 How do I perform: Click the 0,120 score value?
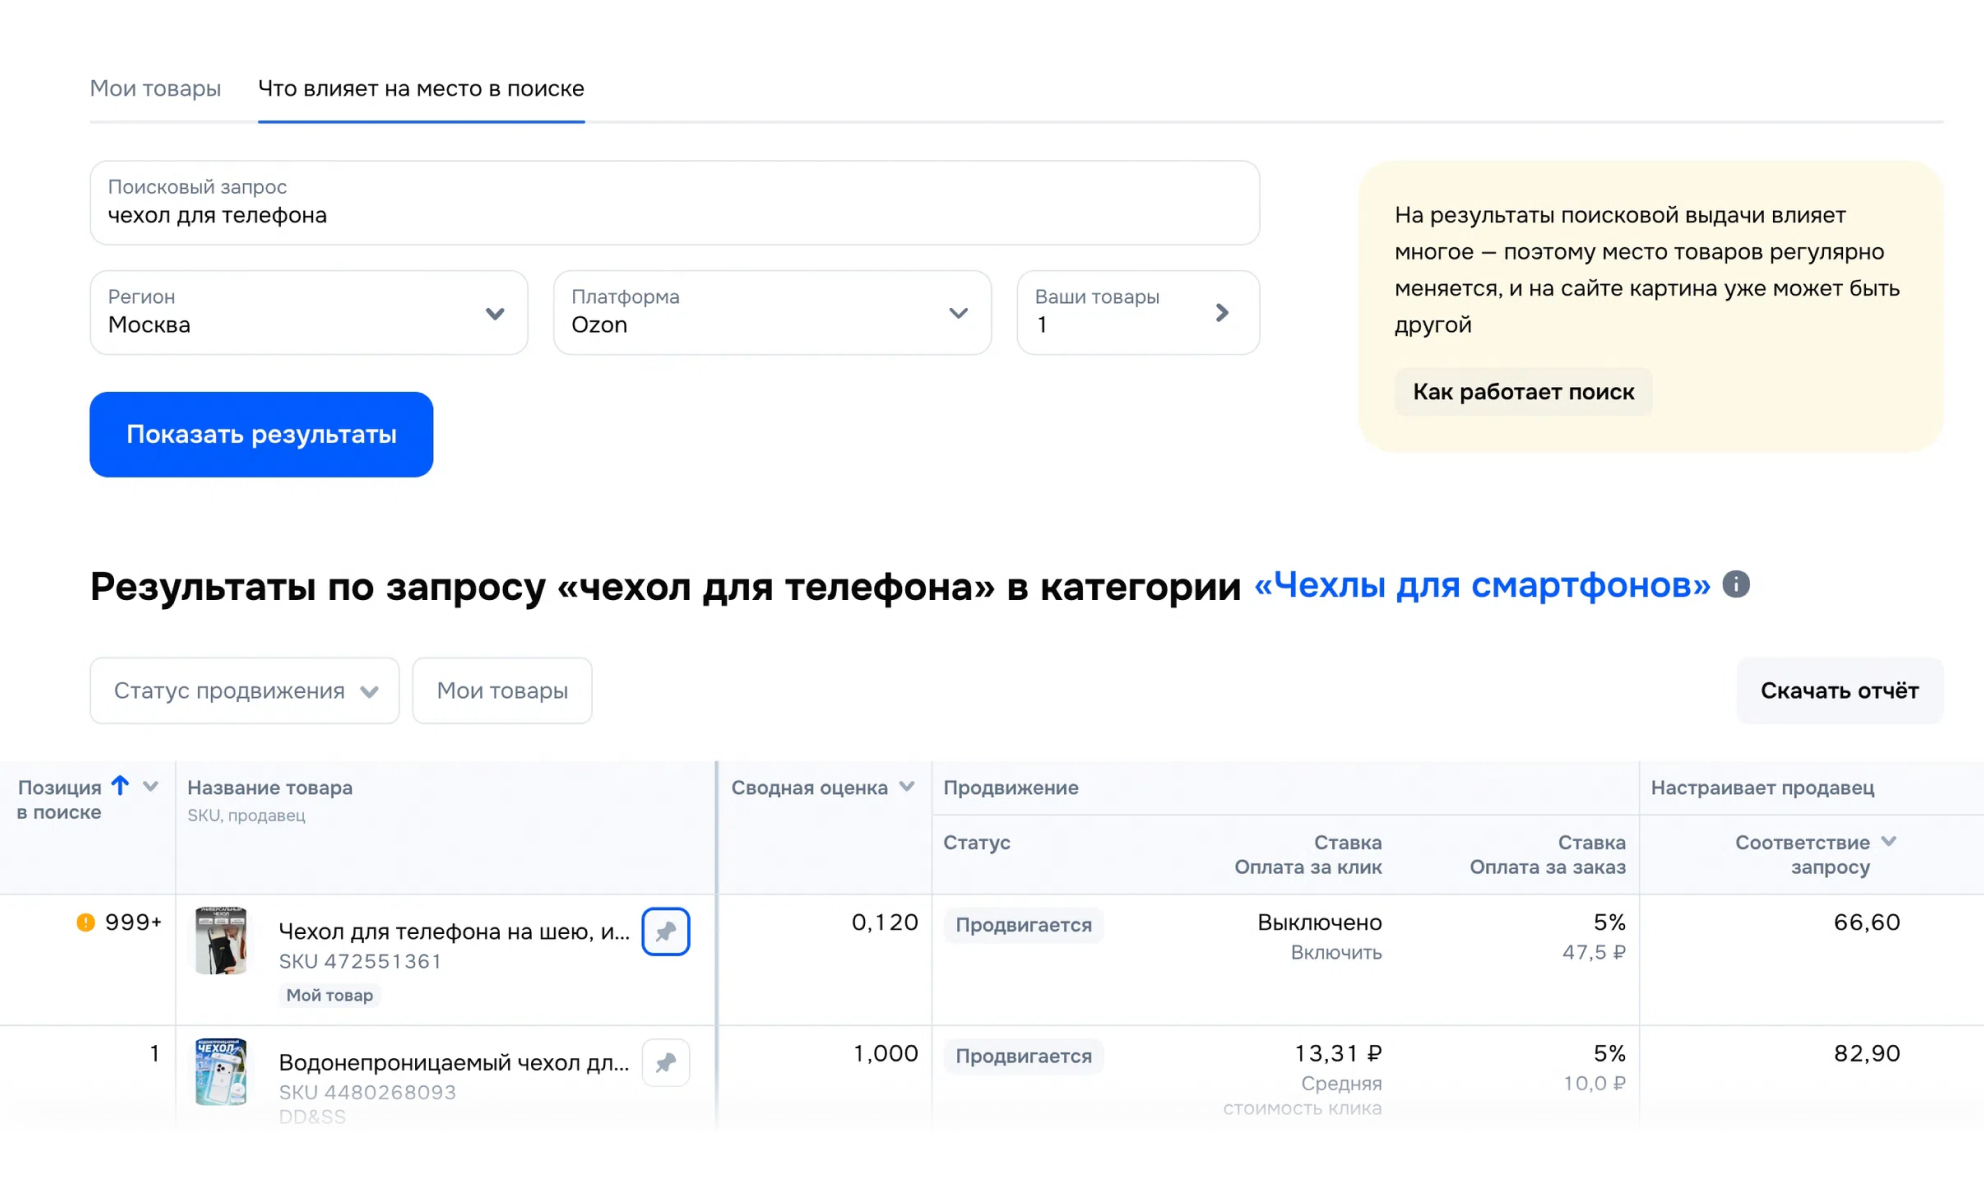point(885,922)
